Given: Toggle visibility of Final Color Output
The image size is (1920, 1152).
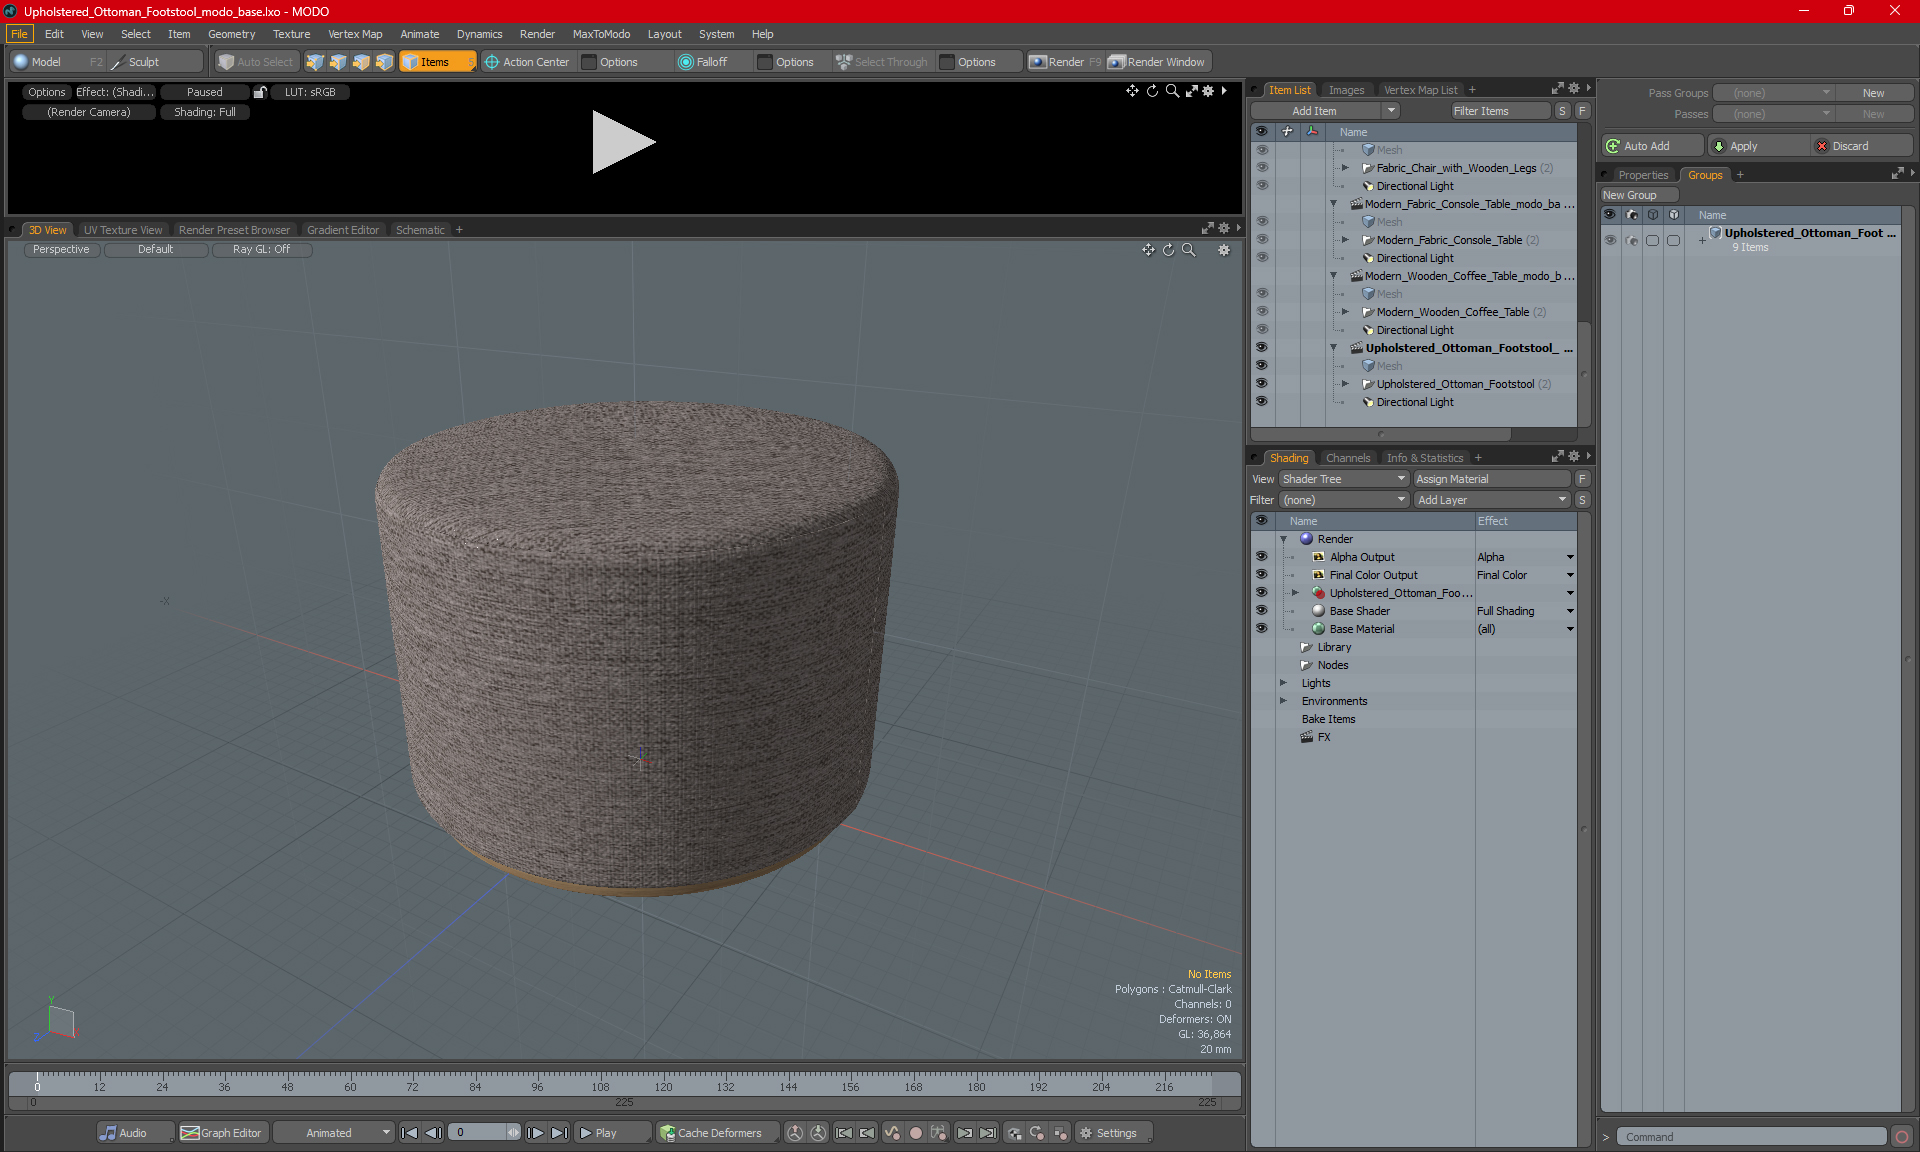Looking at the screenshot, I should pos(1261,575).
